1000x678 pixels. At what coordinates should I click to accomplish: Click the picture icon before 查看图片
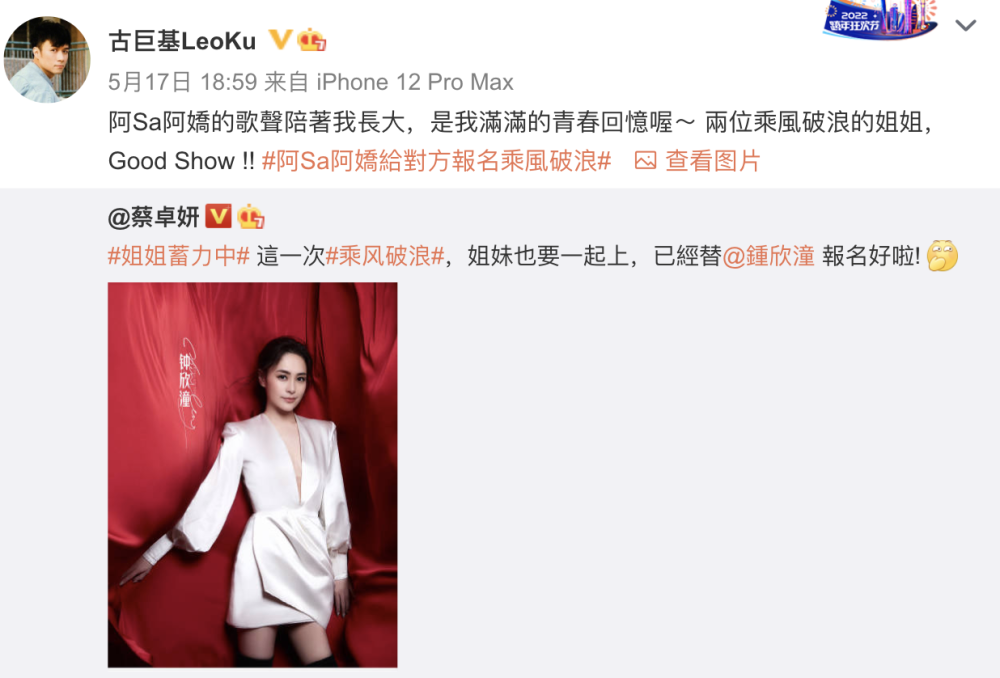[x=645, y=161]
